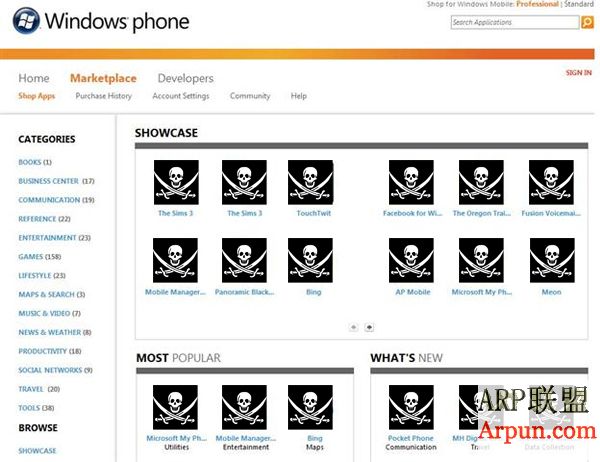
Task: Click the Meon title link
Action: [551, 292]
